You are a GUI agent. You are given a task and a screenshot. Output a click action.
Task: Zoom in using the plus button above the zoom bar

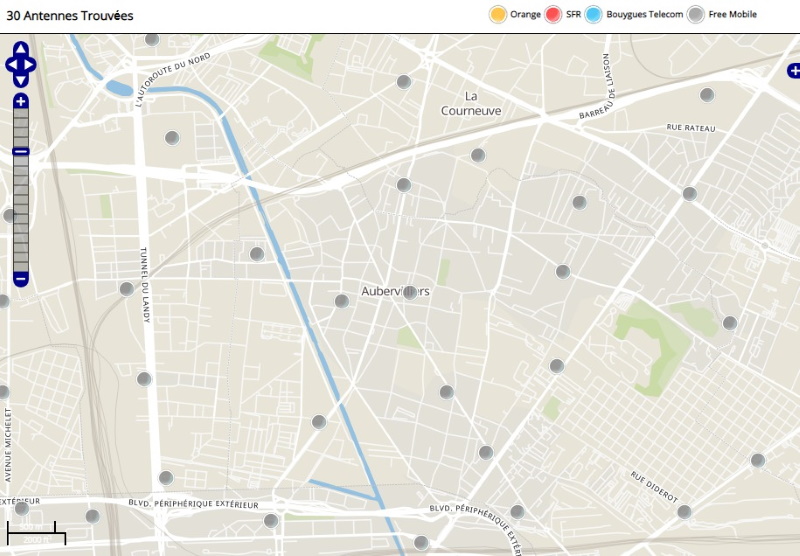click(20, 101)
